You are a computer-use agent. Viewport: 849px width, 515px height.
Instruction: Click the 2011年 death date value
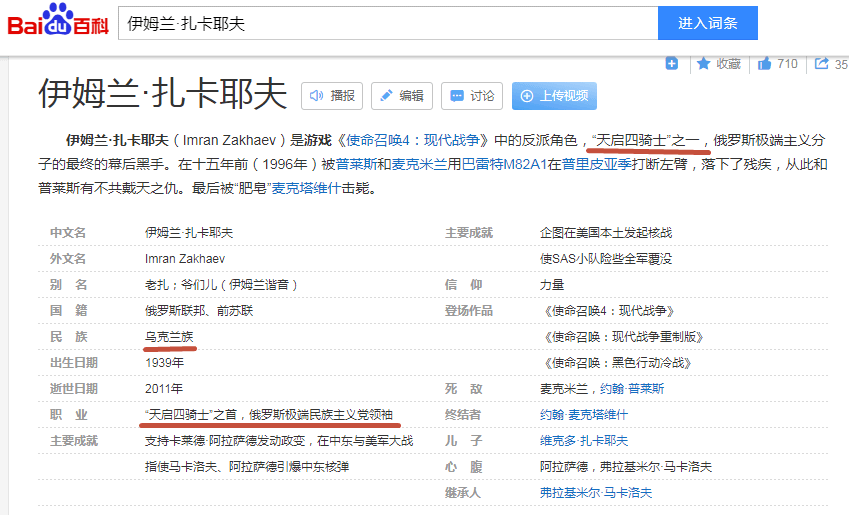(x=164, y=389)
